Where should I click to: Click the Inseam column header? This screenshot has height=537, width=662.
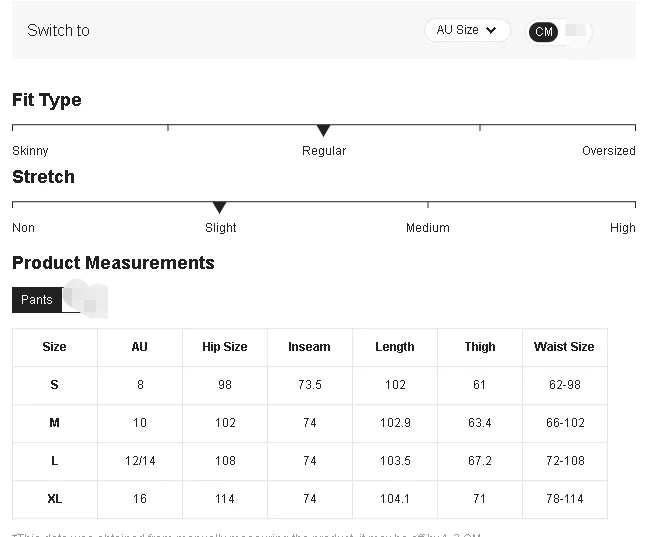309,347
